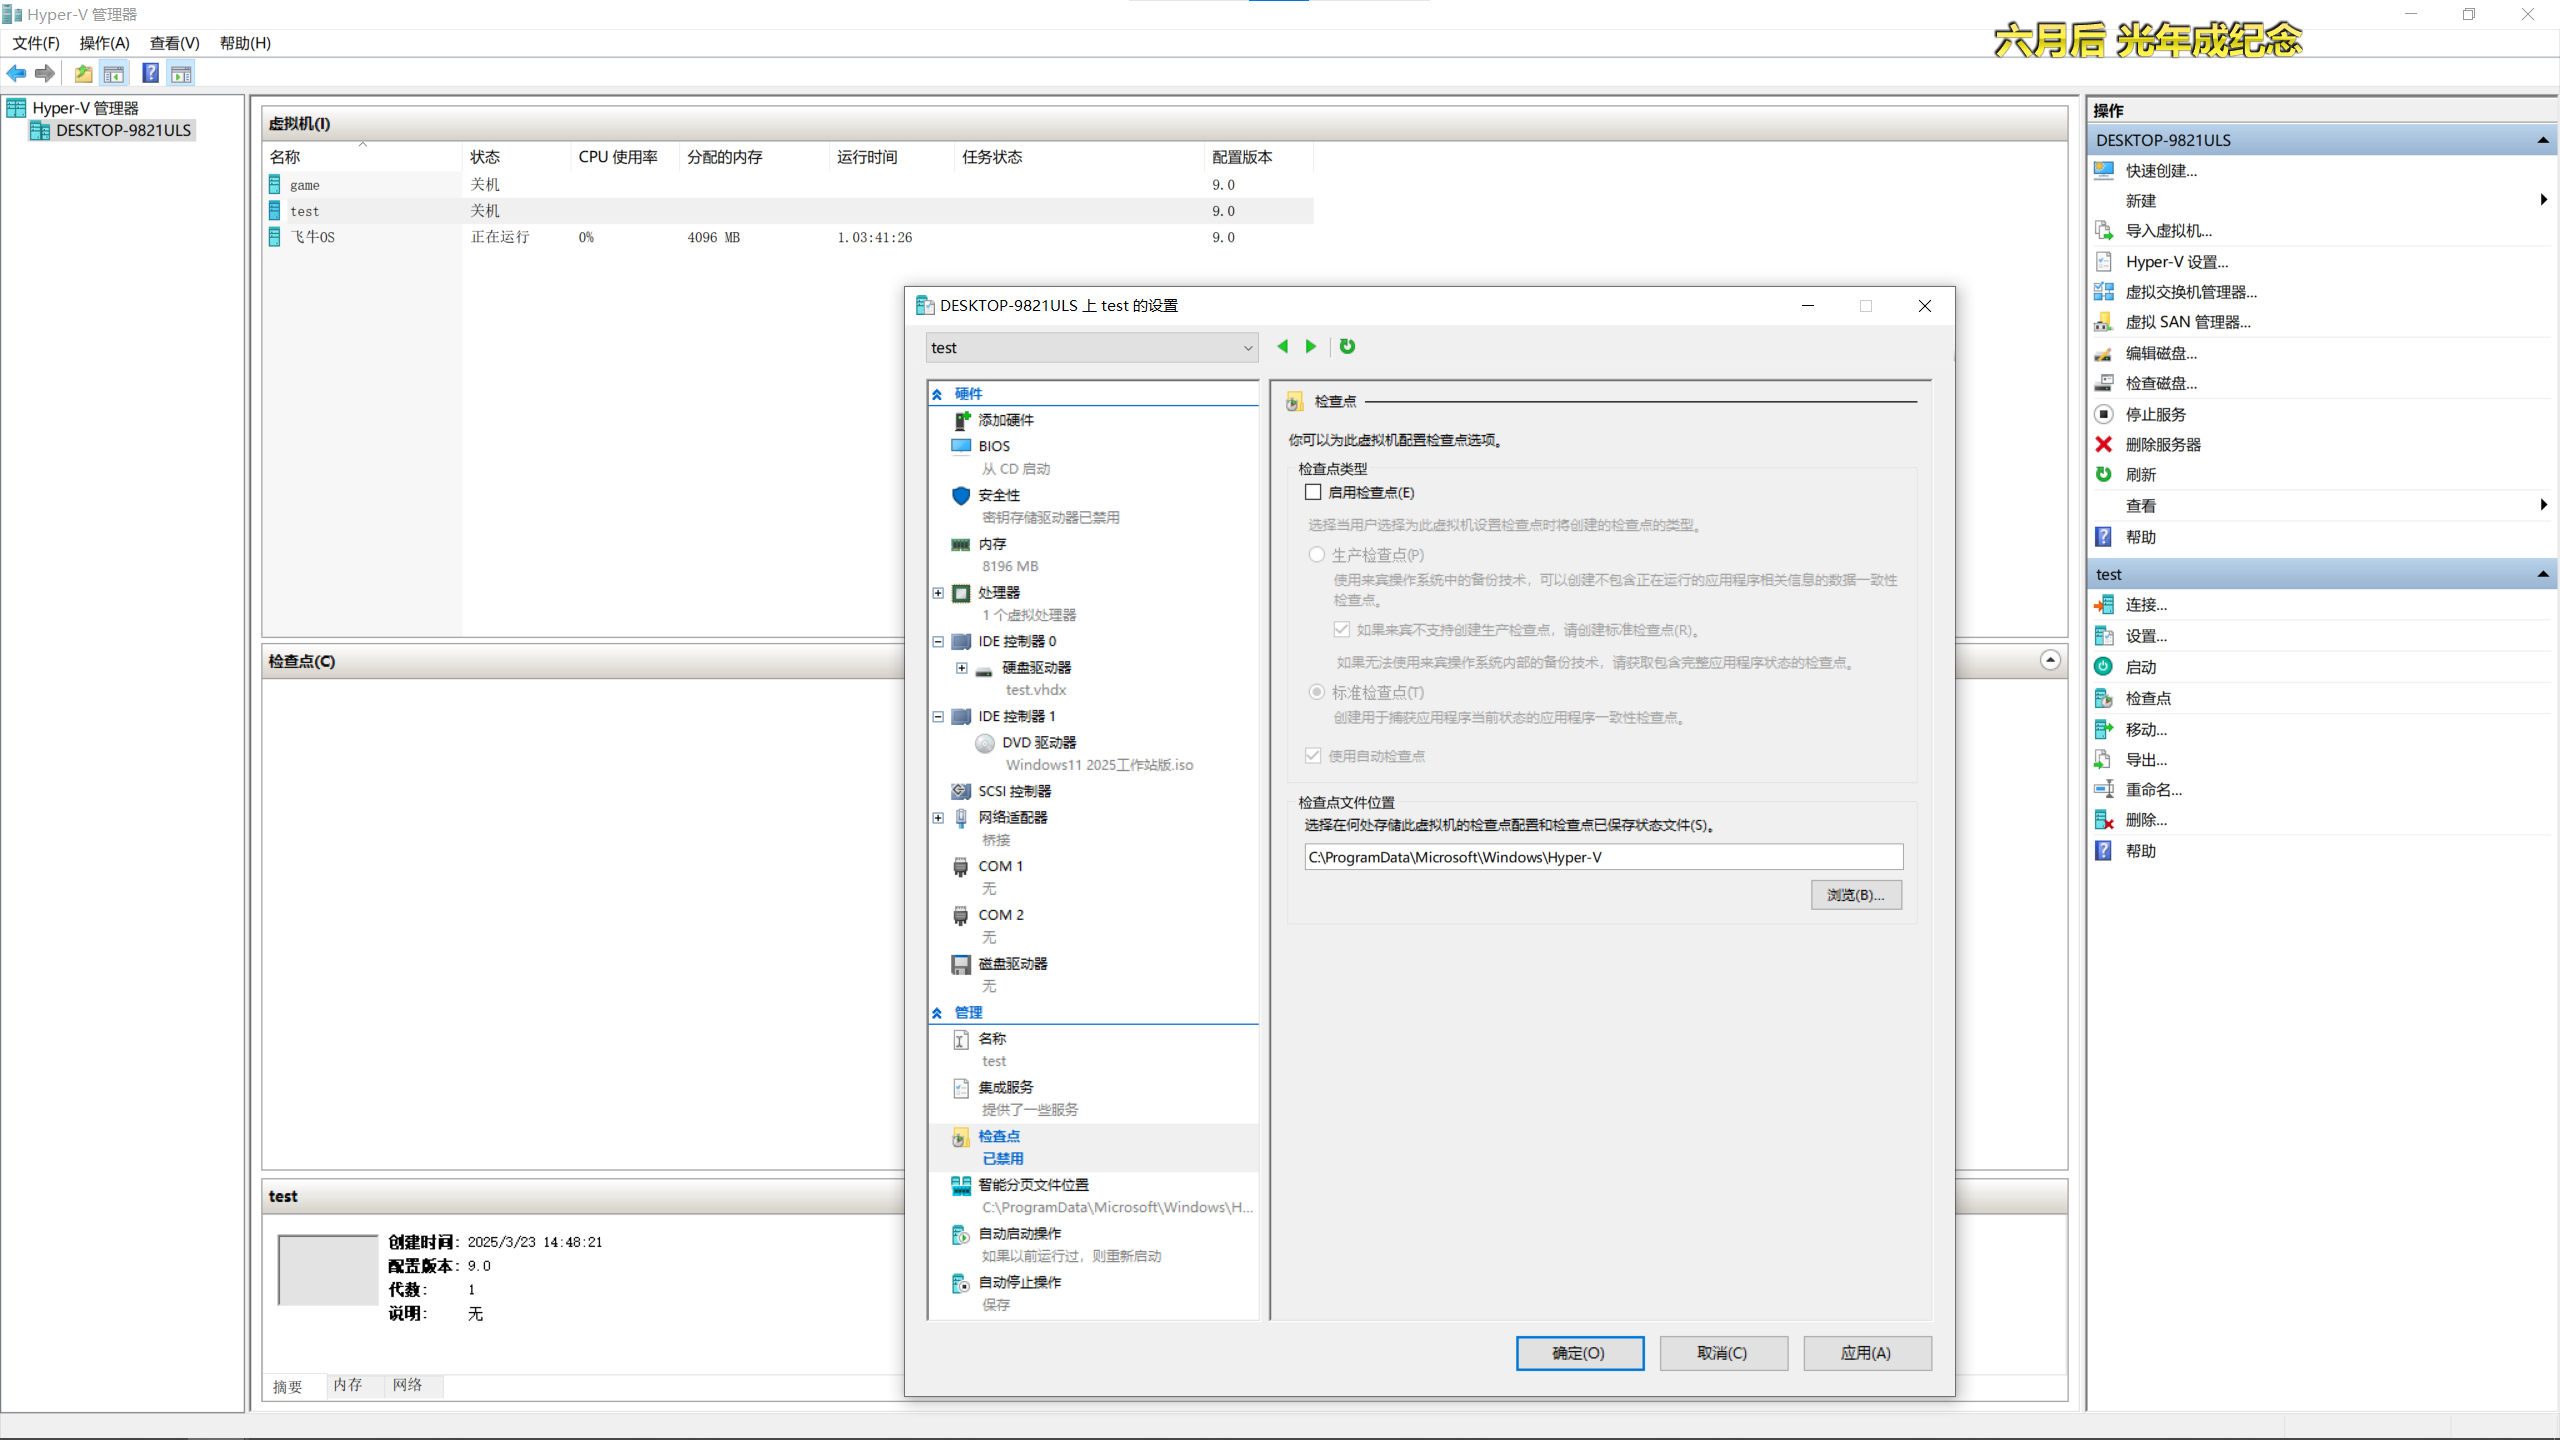Click 删除服务器 red X action

click(2163, 444)
